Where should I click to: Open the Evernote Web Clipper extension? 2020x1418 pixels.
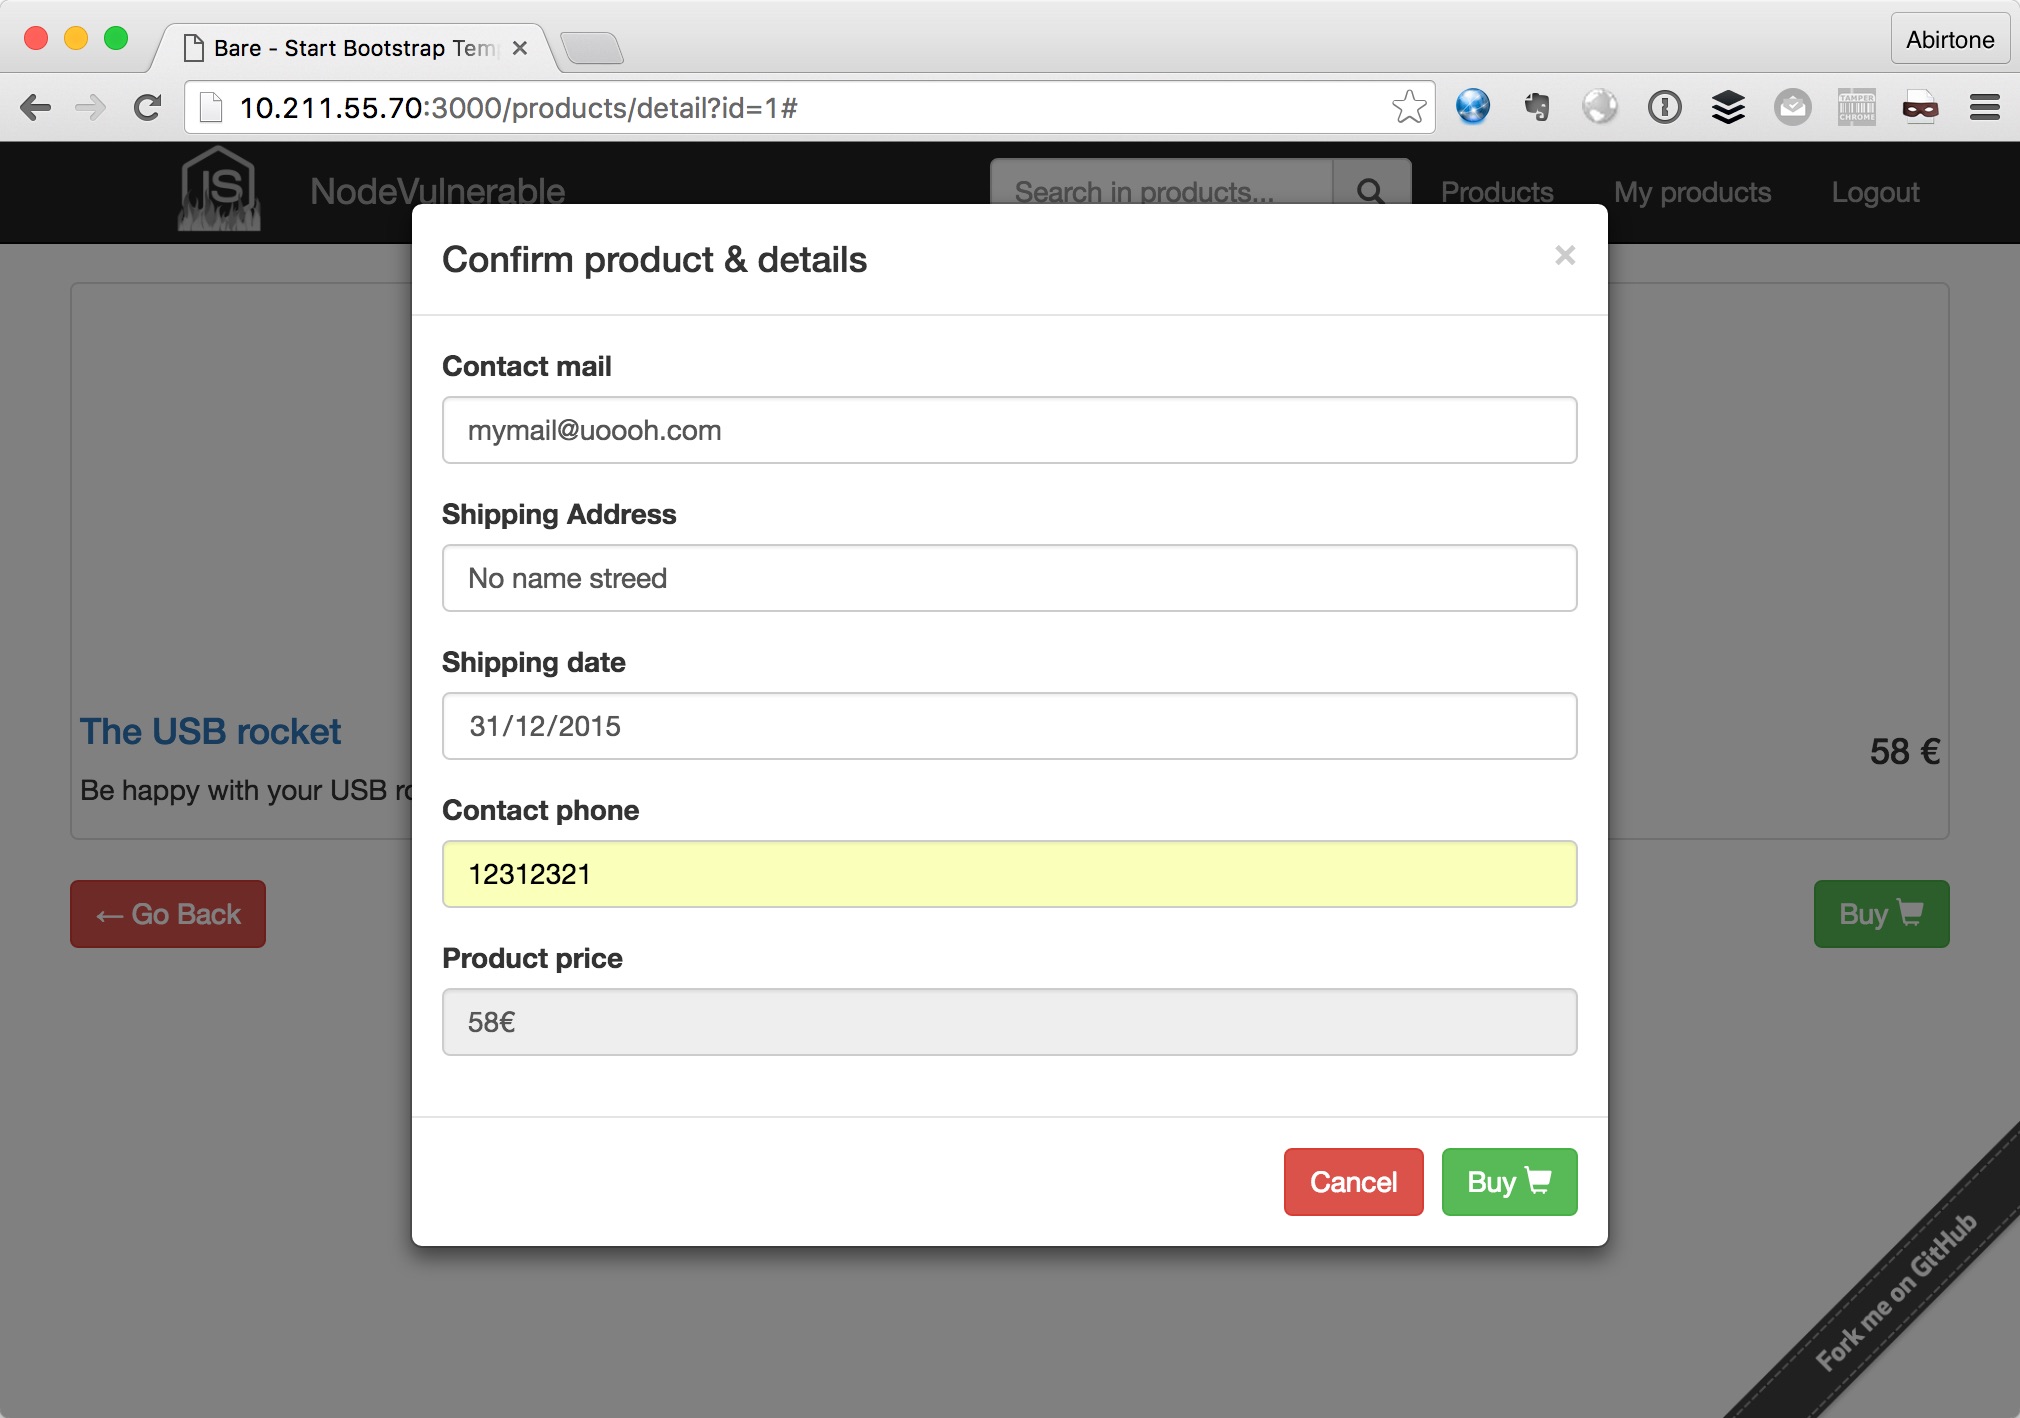tap(1537, 106)
